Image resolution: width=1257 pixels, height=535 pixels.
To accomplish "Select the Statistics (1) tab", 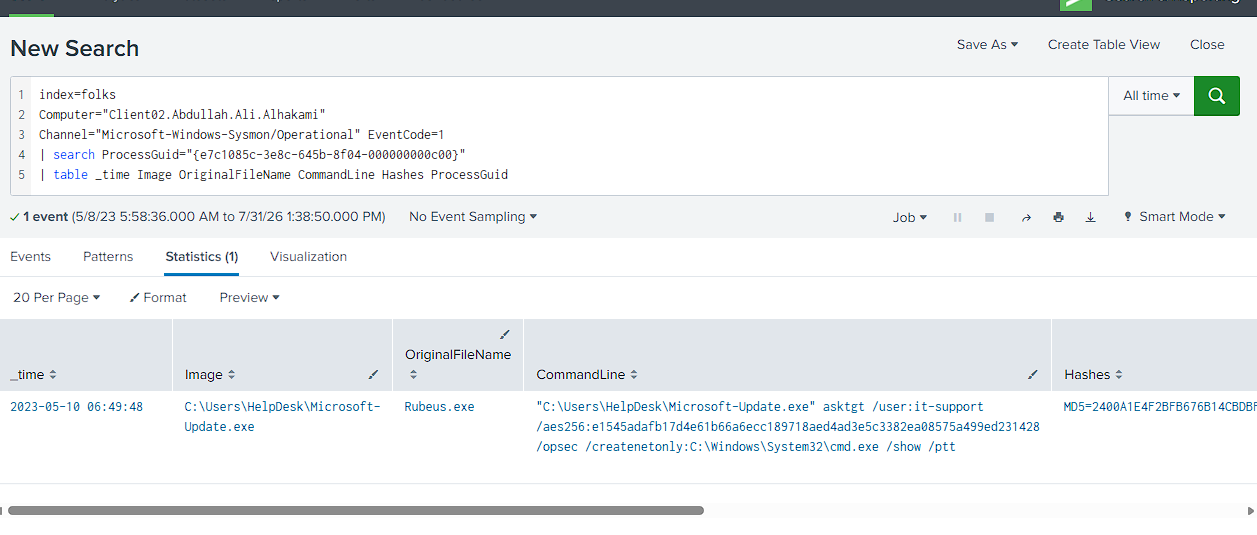I will (x=202, y=256).
